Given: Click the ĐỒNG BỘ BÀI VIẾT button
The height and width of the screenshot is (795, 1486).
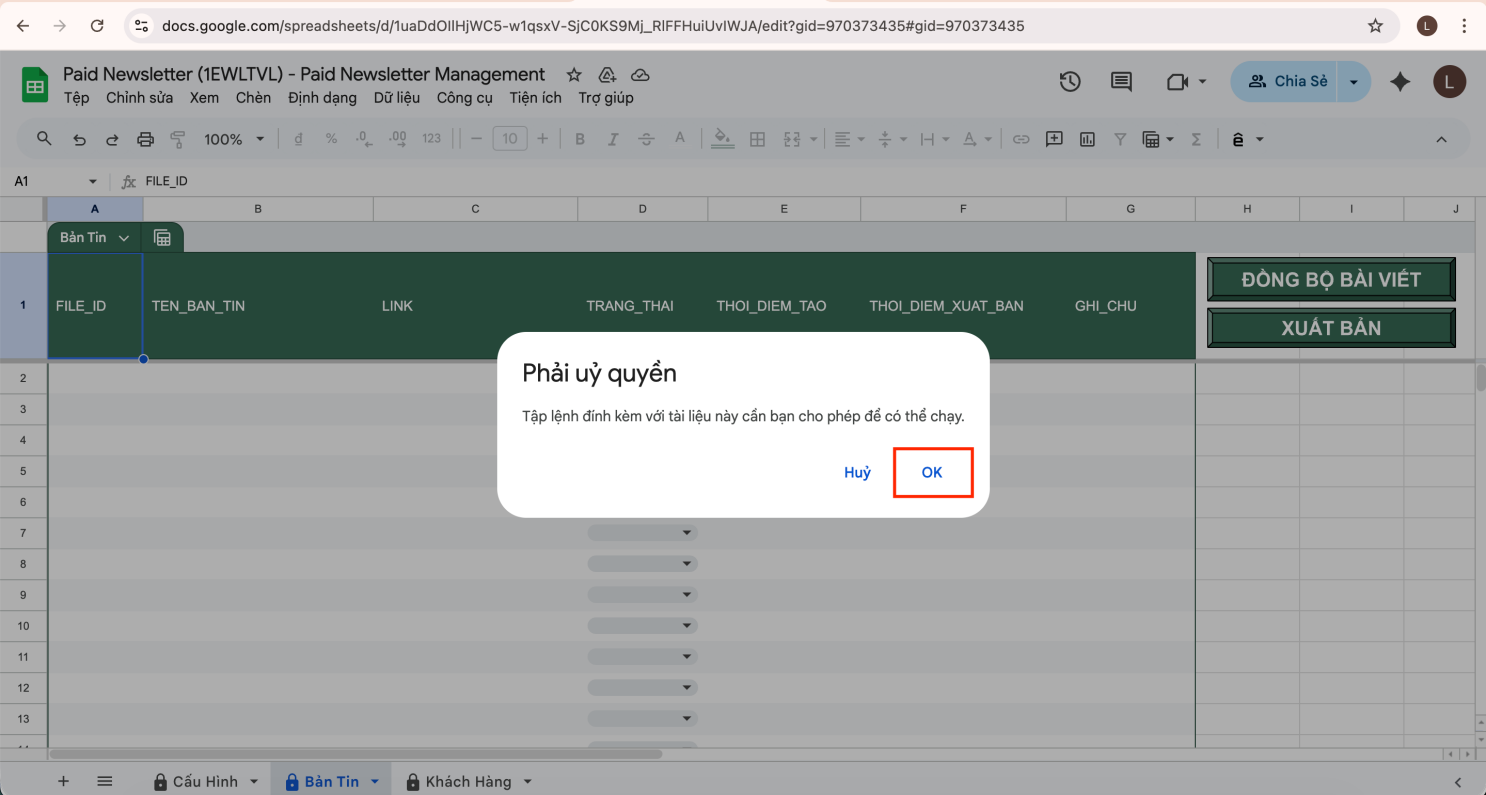Looking at the screenshot, I should point(1331,279).
